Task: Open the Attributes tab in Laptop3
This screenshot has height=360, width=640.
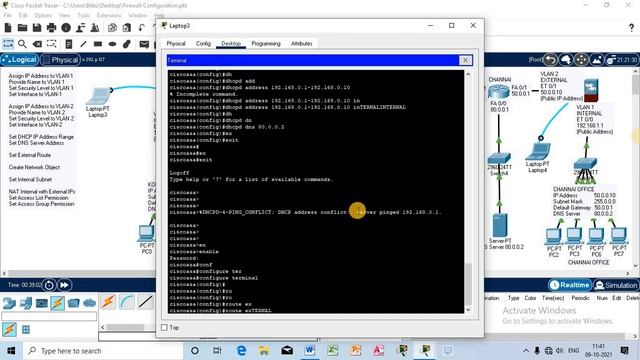Action: [x=301, y=43]
